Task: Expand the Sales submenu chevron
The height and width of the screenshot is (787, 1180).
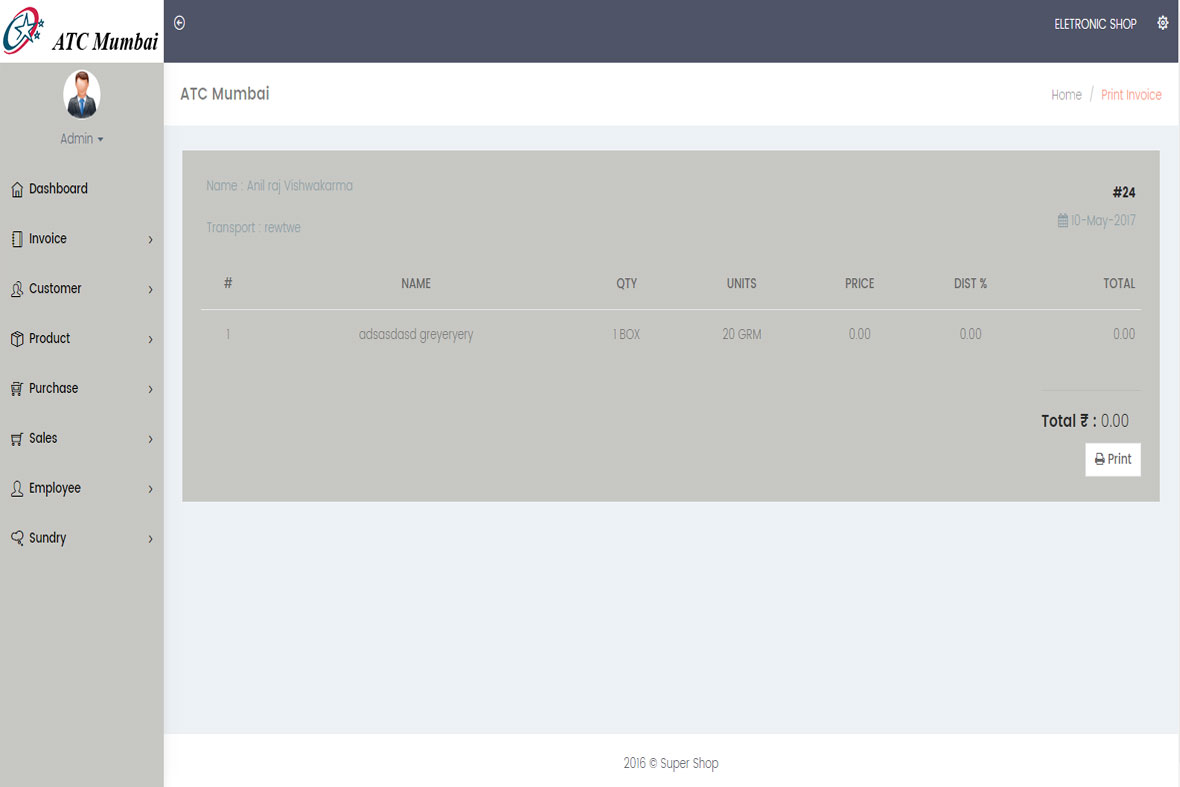Action: [x=150, y=439]
